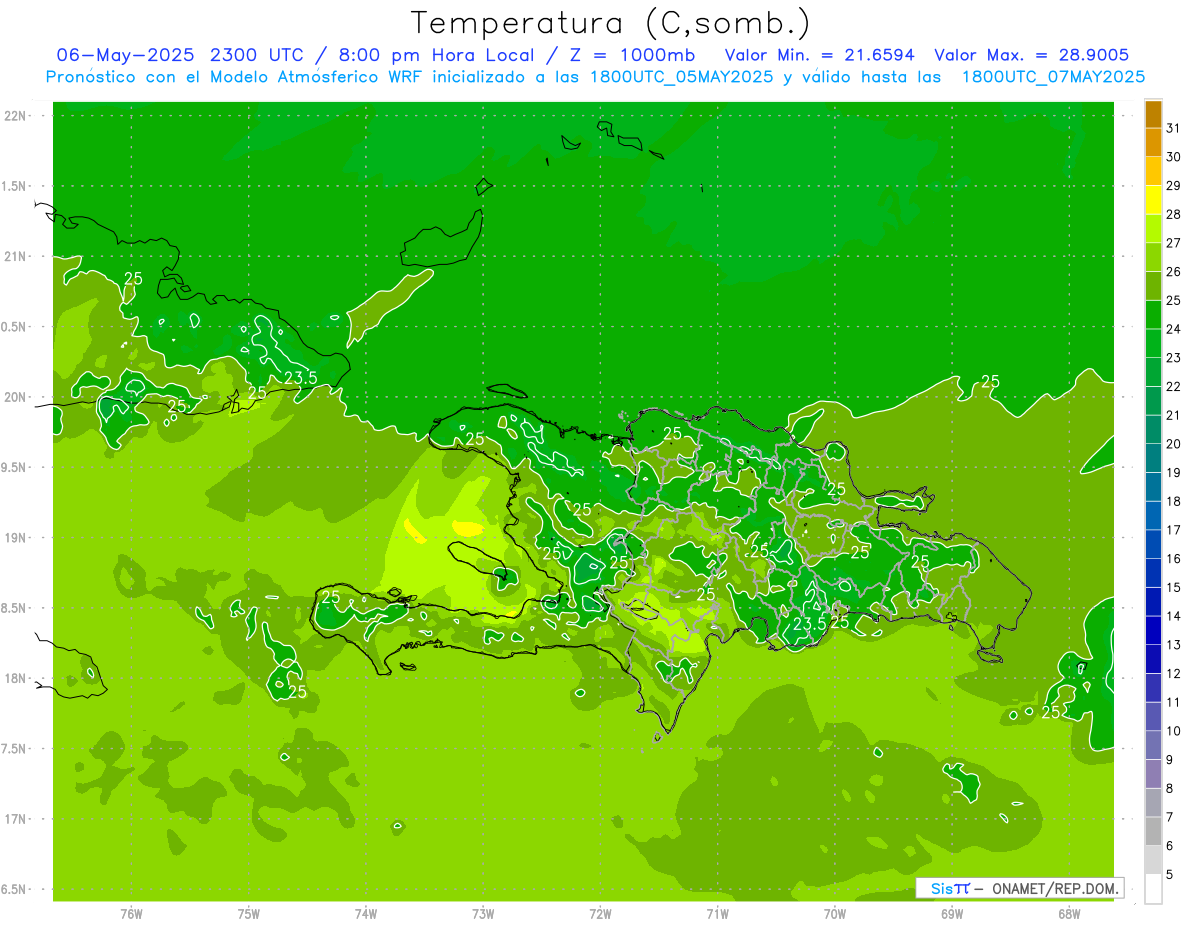Pick the yellow swatch between colorbar labels 28 and 29
This screenshot has width=1200, height=927.
coord(1153,200)
